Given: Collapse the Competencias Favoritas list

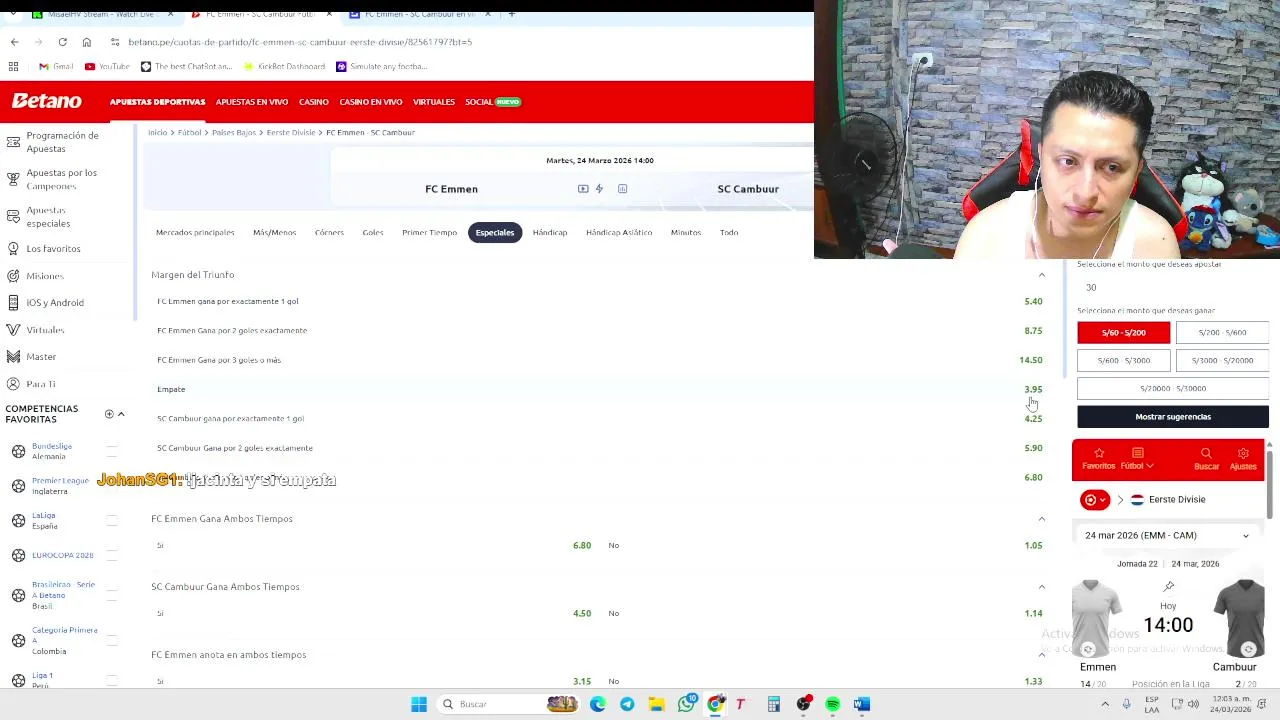Looking at the screenshot, I should 121,413.
